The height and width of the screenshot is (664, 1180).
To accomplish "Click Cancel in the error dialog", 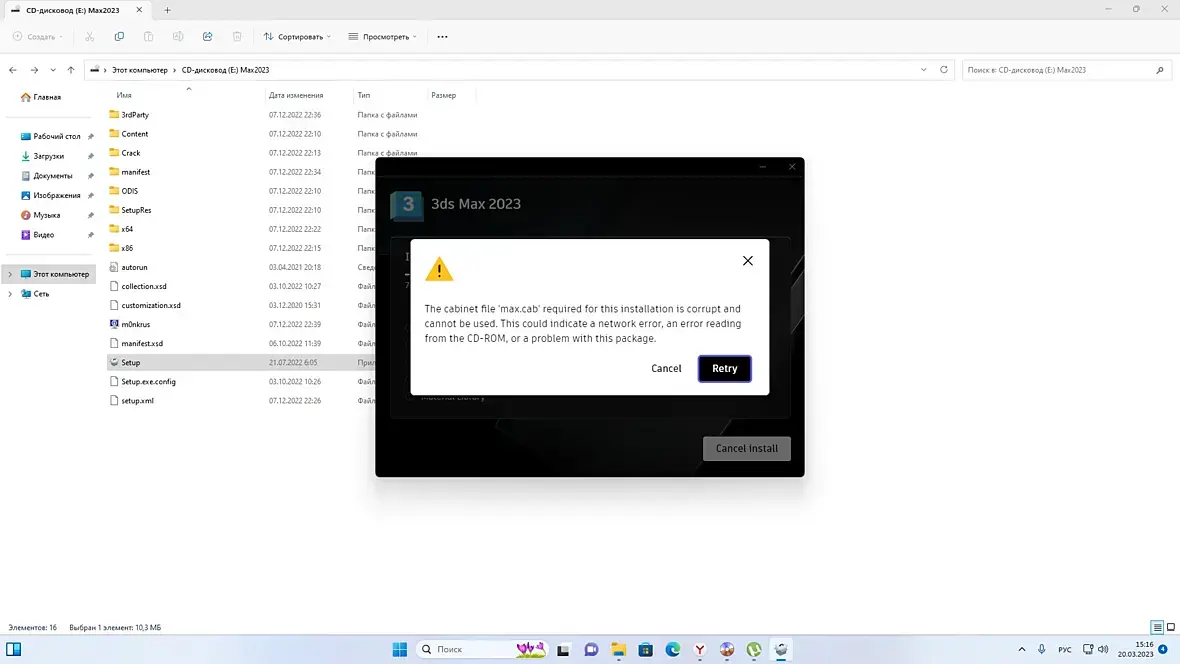I will pos(666,368).
